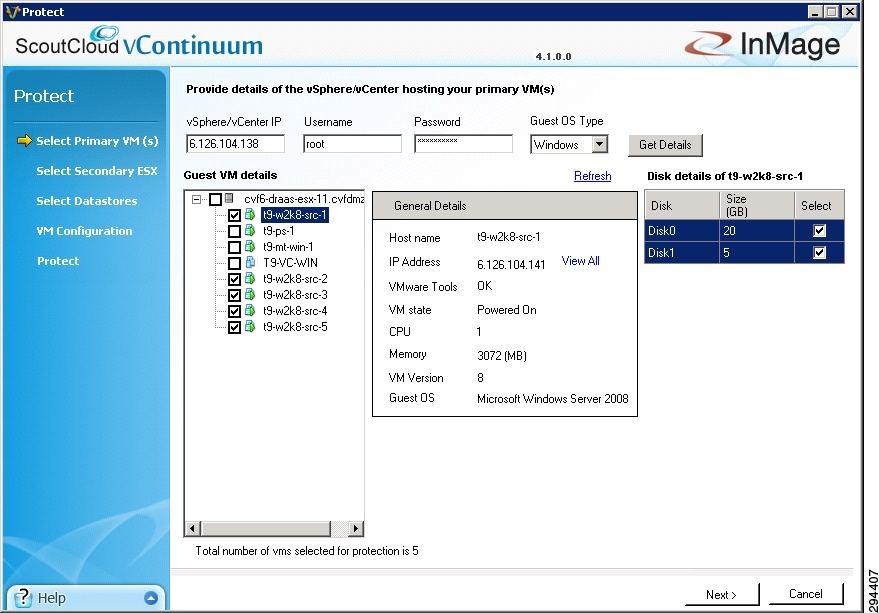Screen dimensions: 879x613
Task: Collapse the cvf6-draas-esx-11 tree node
Action: pyautogui.click(x=196, y=199)
